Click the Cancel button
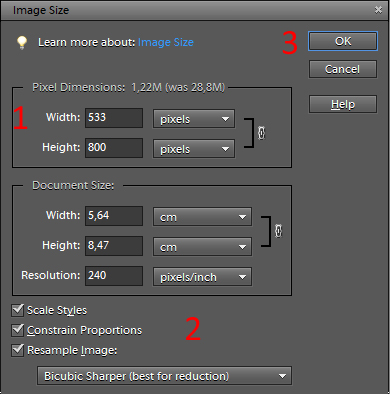 343,69
